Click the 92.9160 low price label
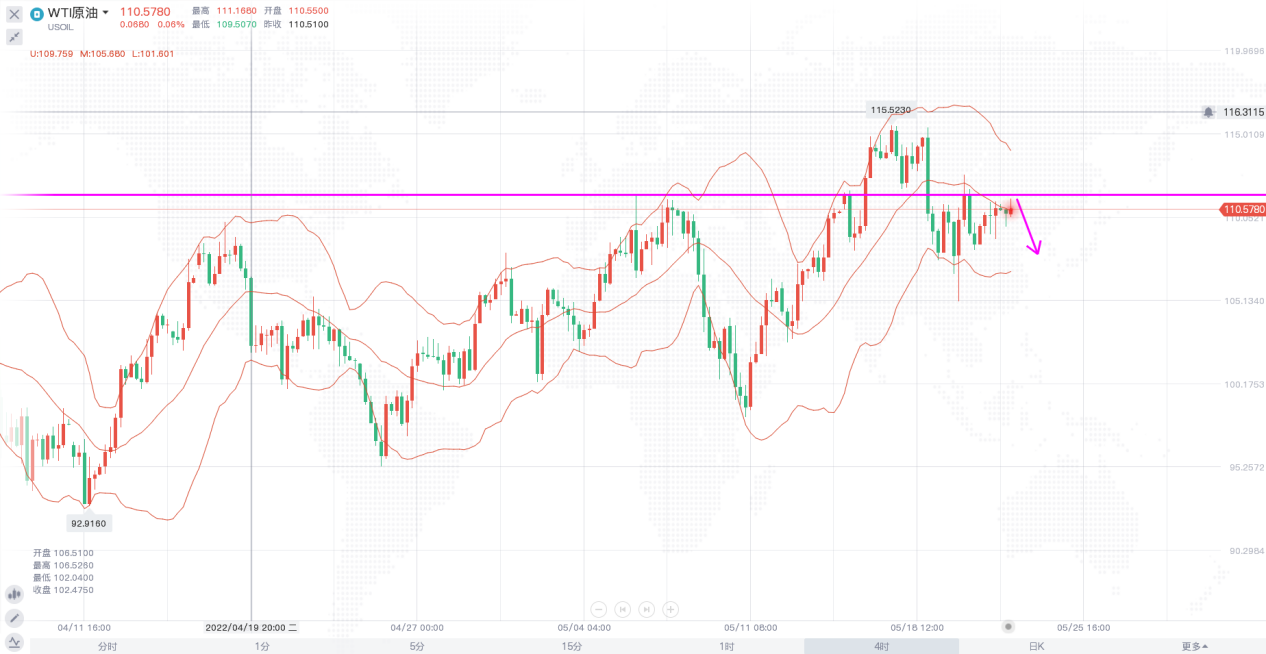 pyautogui.click(x=88, y=522)
